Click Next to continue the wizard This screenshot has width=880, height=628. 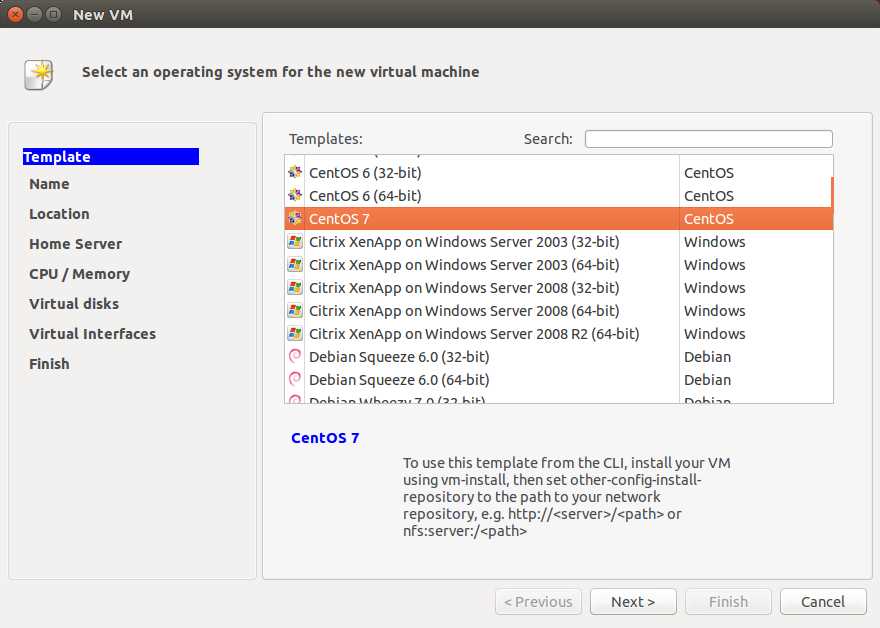(x=633, y=602)
